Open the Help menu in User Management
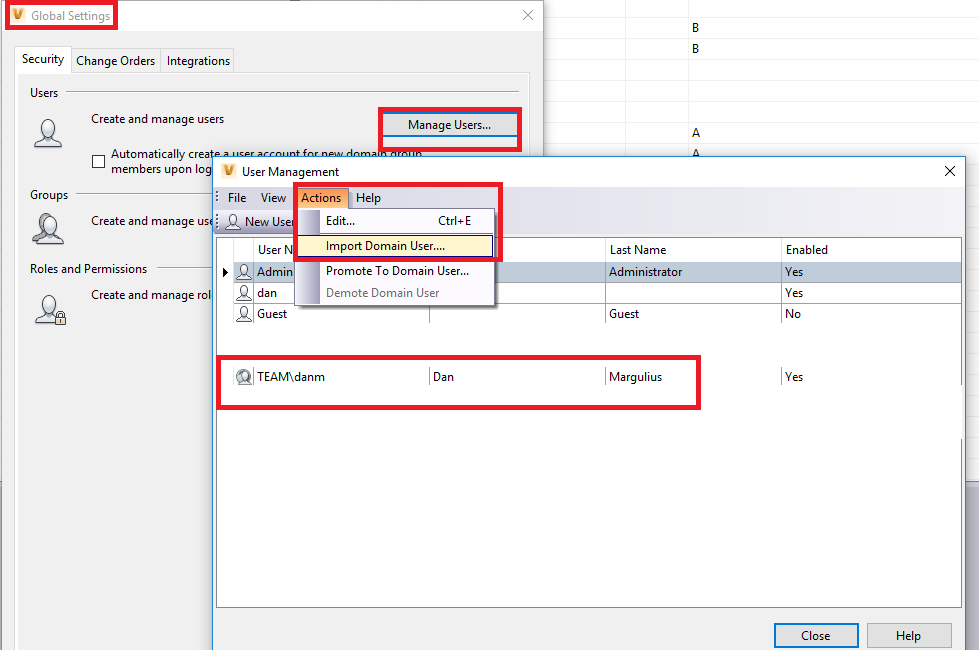Viewport: 979px width, 650px height. click(x=368, y=198)
